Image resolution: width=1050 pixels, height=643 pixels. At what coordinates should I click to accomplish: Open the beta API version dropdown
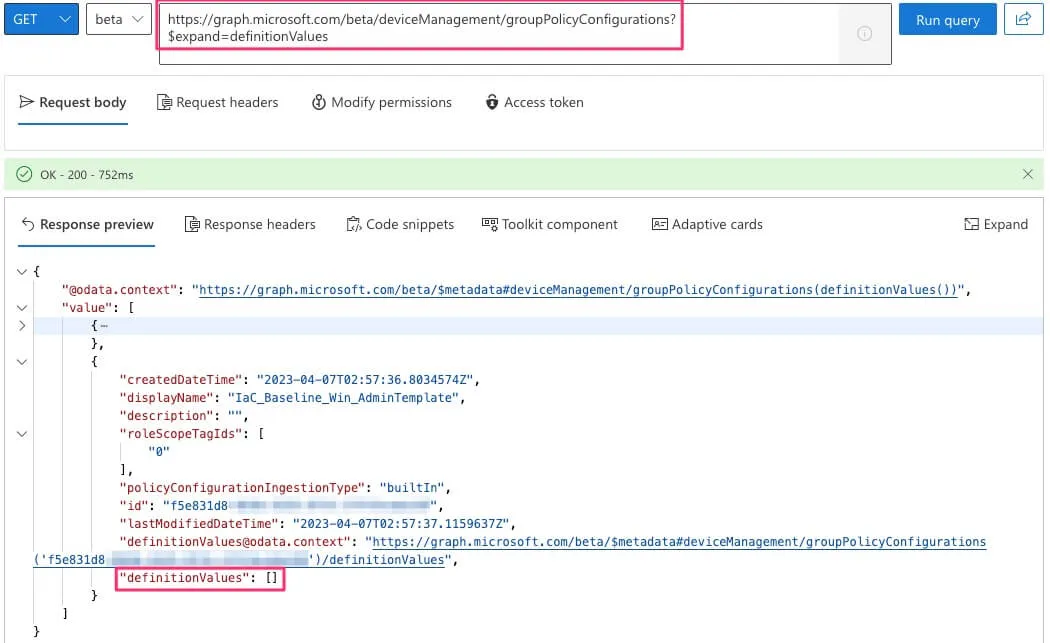[x=119, y=19]
